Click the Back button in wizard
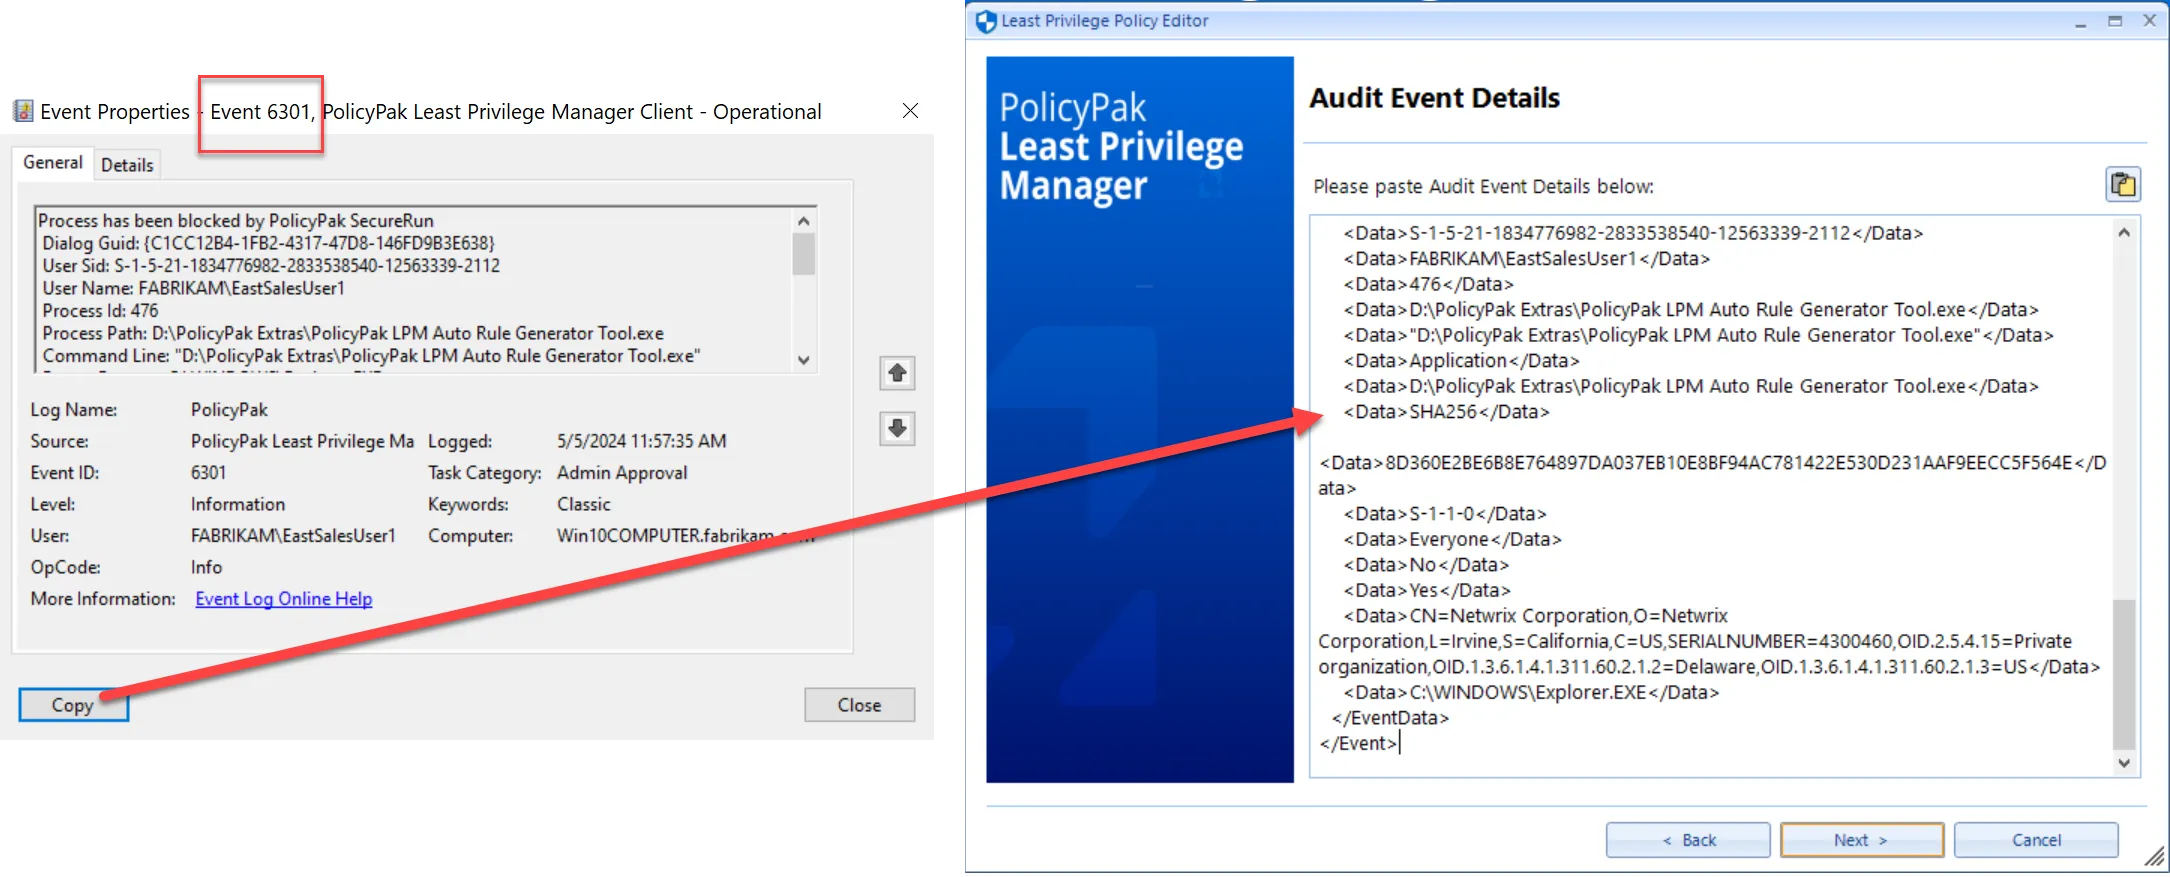This screenshot has width=2170, height=877. 1687,840
